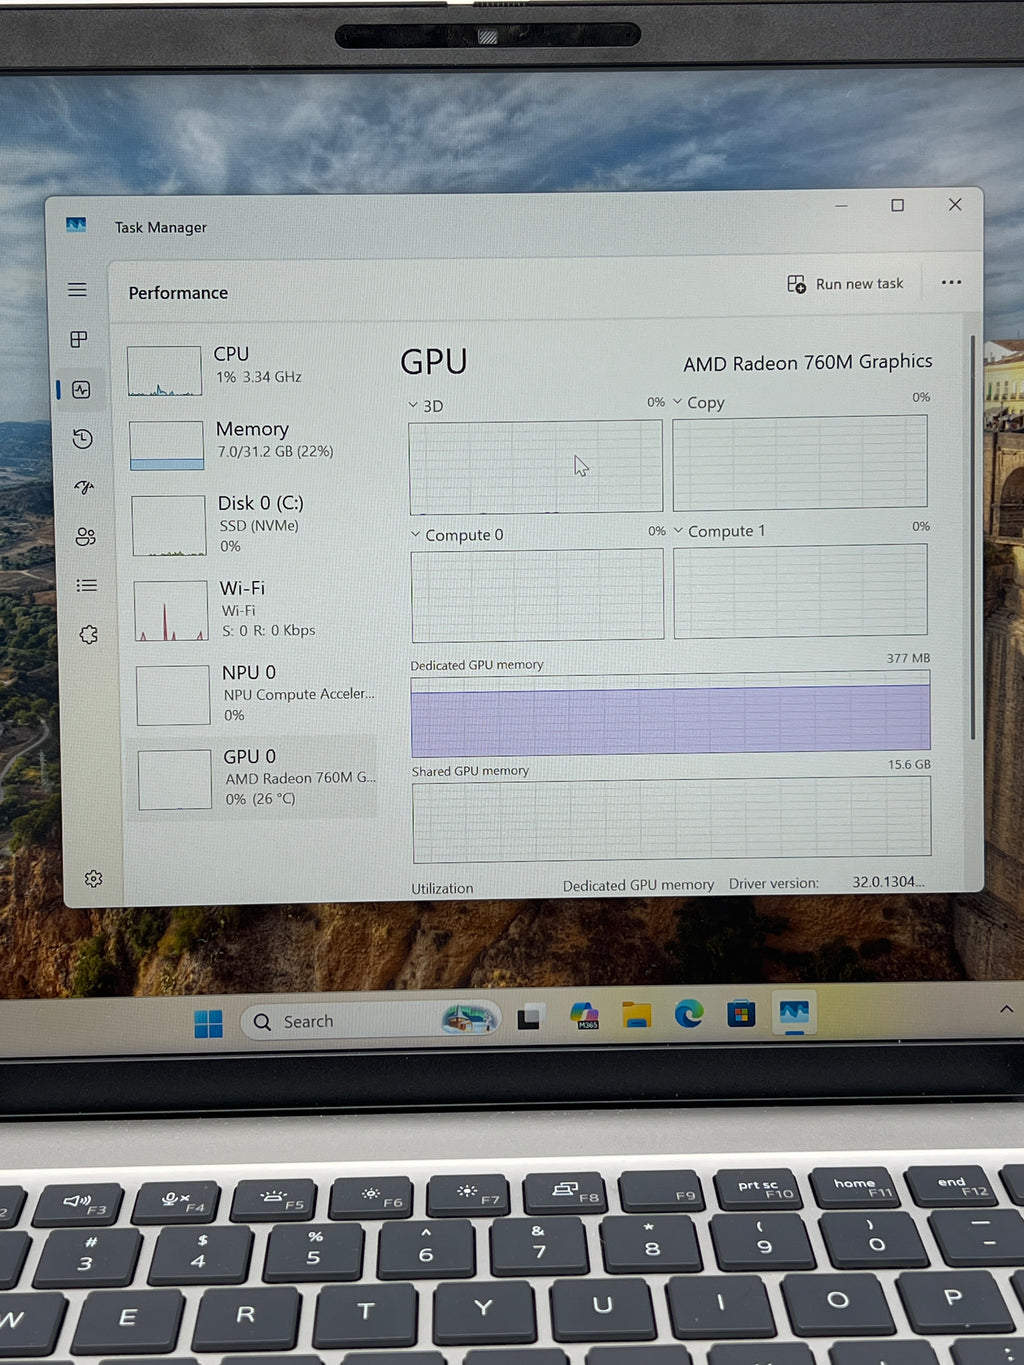Click the Wi-Fi mini graph thumbnail
Image resolution: width=1024 pixels, height=1365 pixels.
pyautogui.click(x=171, y=610)
